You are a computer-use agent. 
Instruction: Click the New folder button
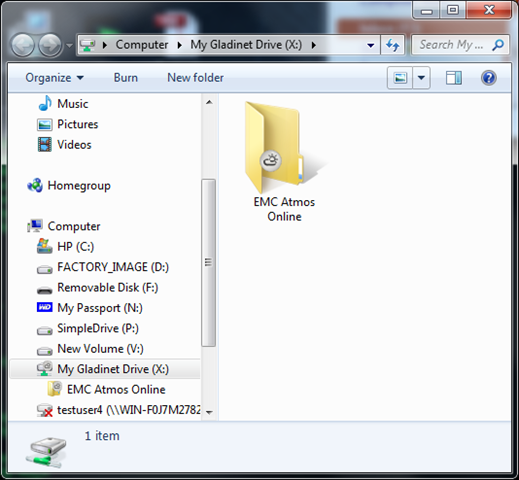pos(195,78)
